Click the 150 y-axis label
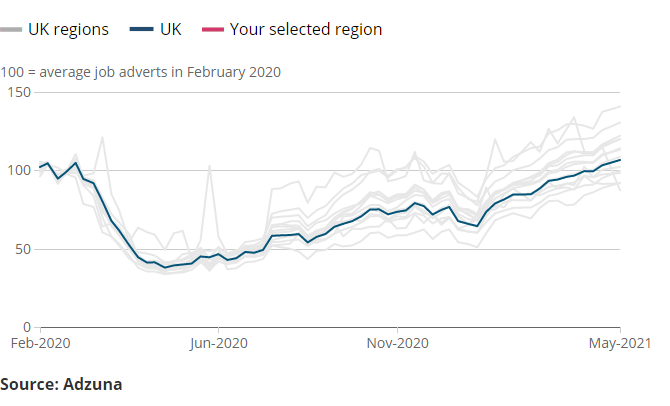Viewport: 670px width, 406px height. [20, 92]
